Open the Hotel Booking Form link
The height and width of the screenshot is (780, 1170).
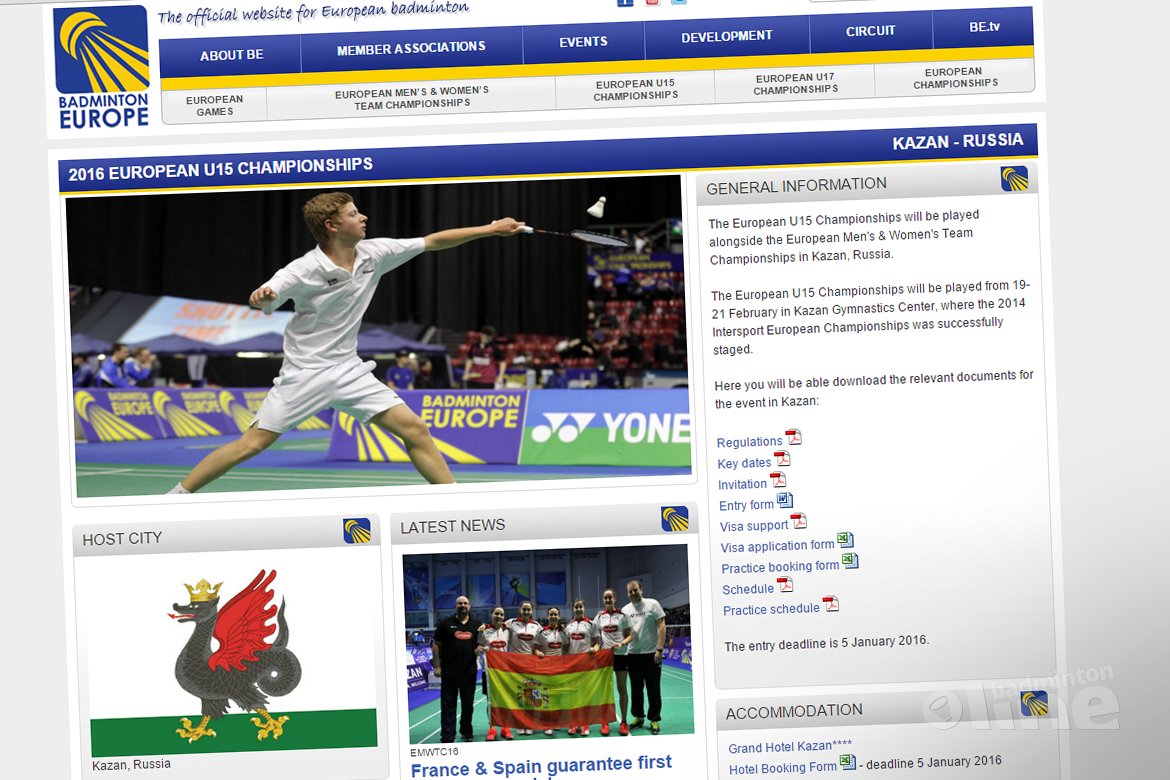pos(783,768)
